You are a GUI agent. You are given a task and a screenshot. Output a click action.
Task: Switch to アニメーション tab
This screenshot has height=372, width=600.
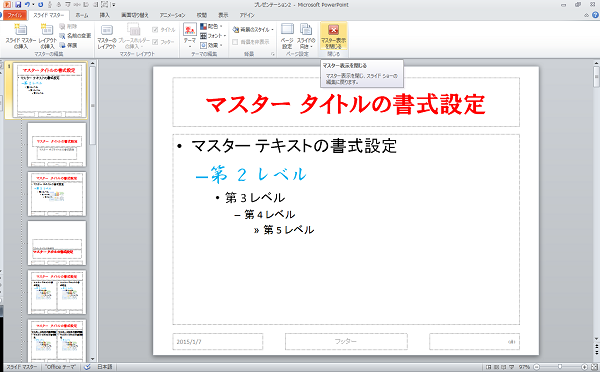[x=172, y=15]
